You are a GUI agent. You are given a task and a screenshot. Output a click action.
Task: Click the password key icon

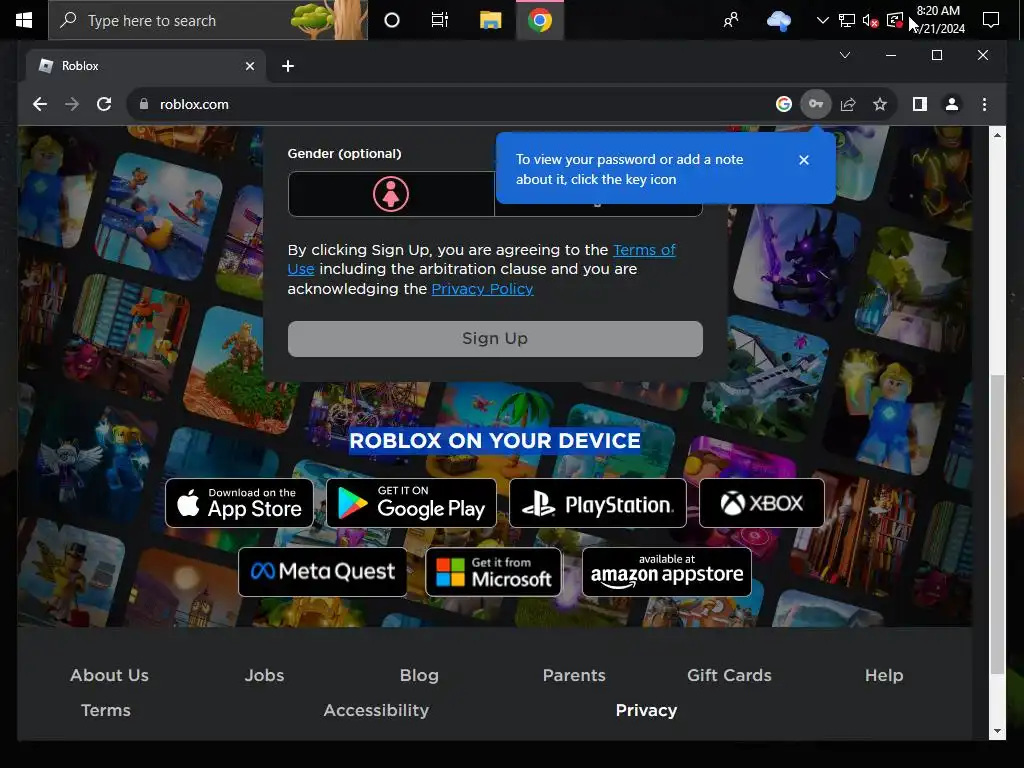click(x=816, y=104)
